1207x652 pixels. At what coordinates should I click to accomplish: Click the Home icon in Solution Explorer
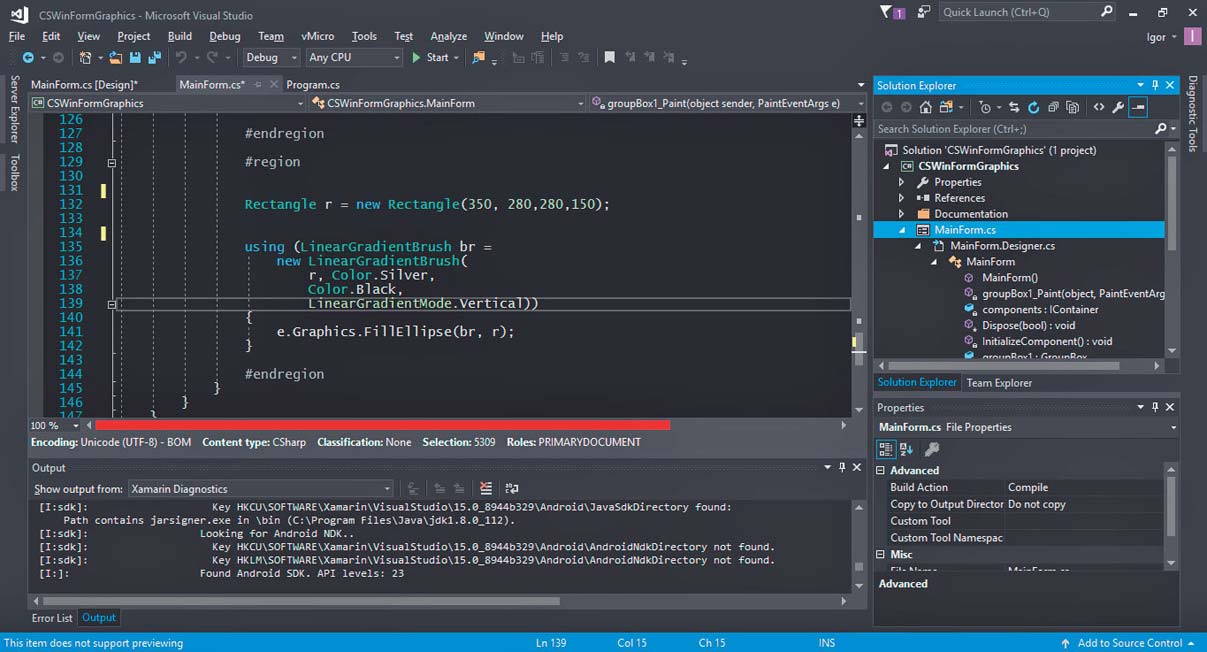(926, 107)
